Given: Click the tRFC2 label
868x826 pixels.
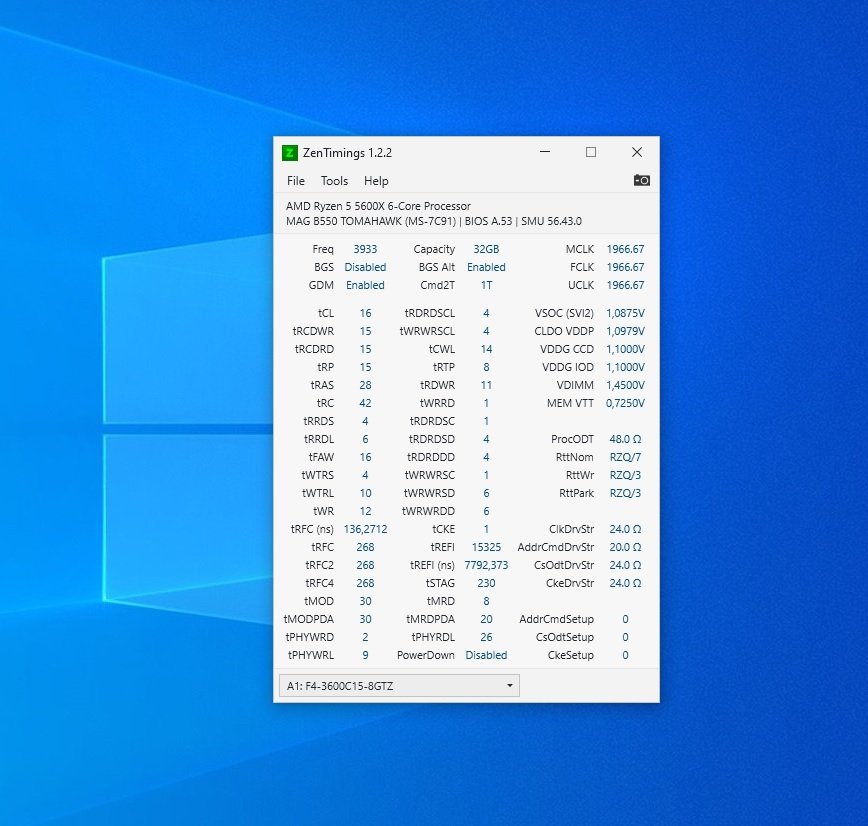Looking at the screenshot, I should point(319,565).
